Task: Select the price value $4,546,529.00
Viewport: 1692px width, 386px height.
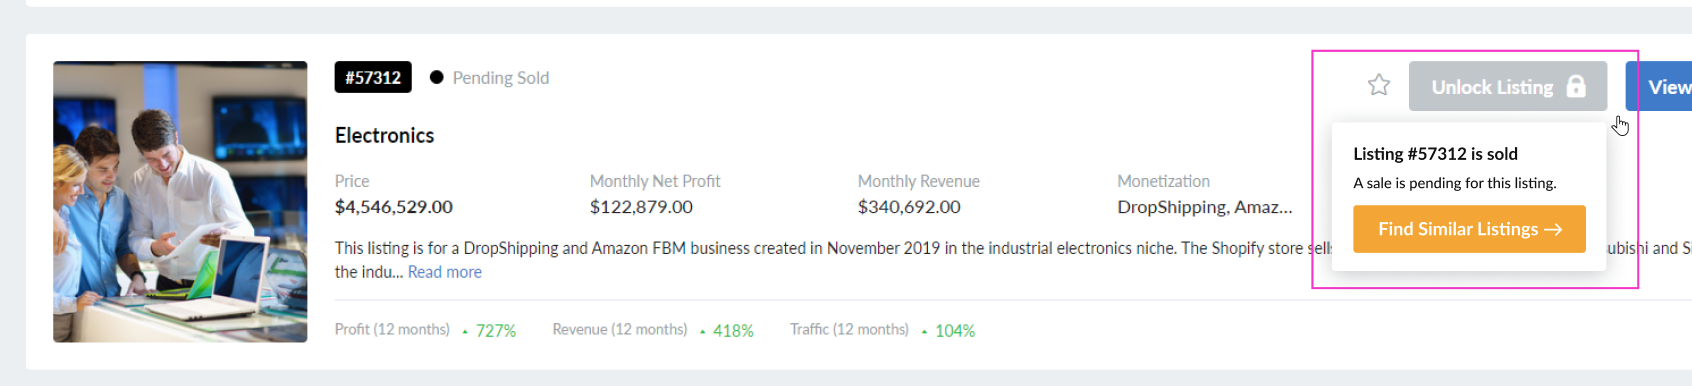Action: coord(394,207)
